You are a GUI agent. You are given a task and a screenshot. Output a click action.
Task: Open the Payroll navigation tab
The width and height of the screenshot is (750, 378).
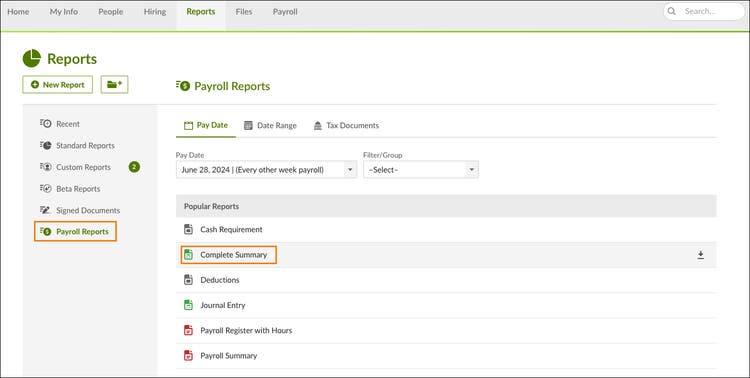[285, 11]
